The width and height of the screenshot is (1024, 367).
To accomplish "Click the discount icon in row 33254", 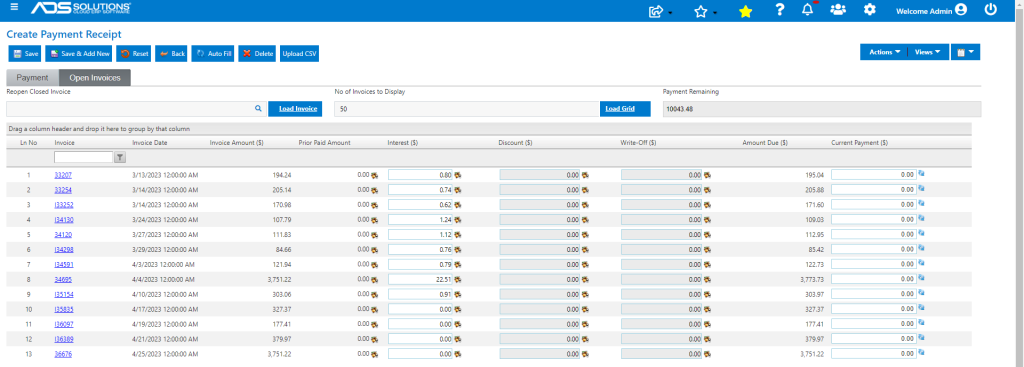I will [585, 190].
